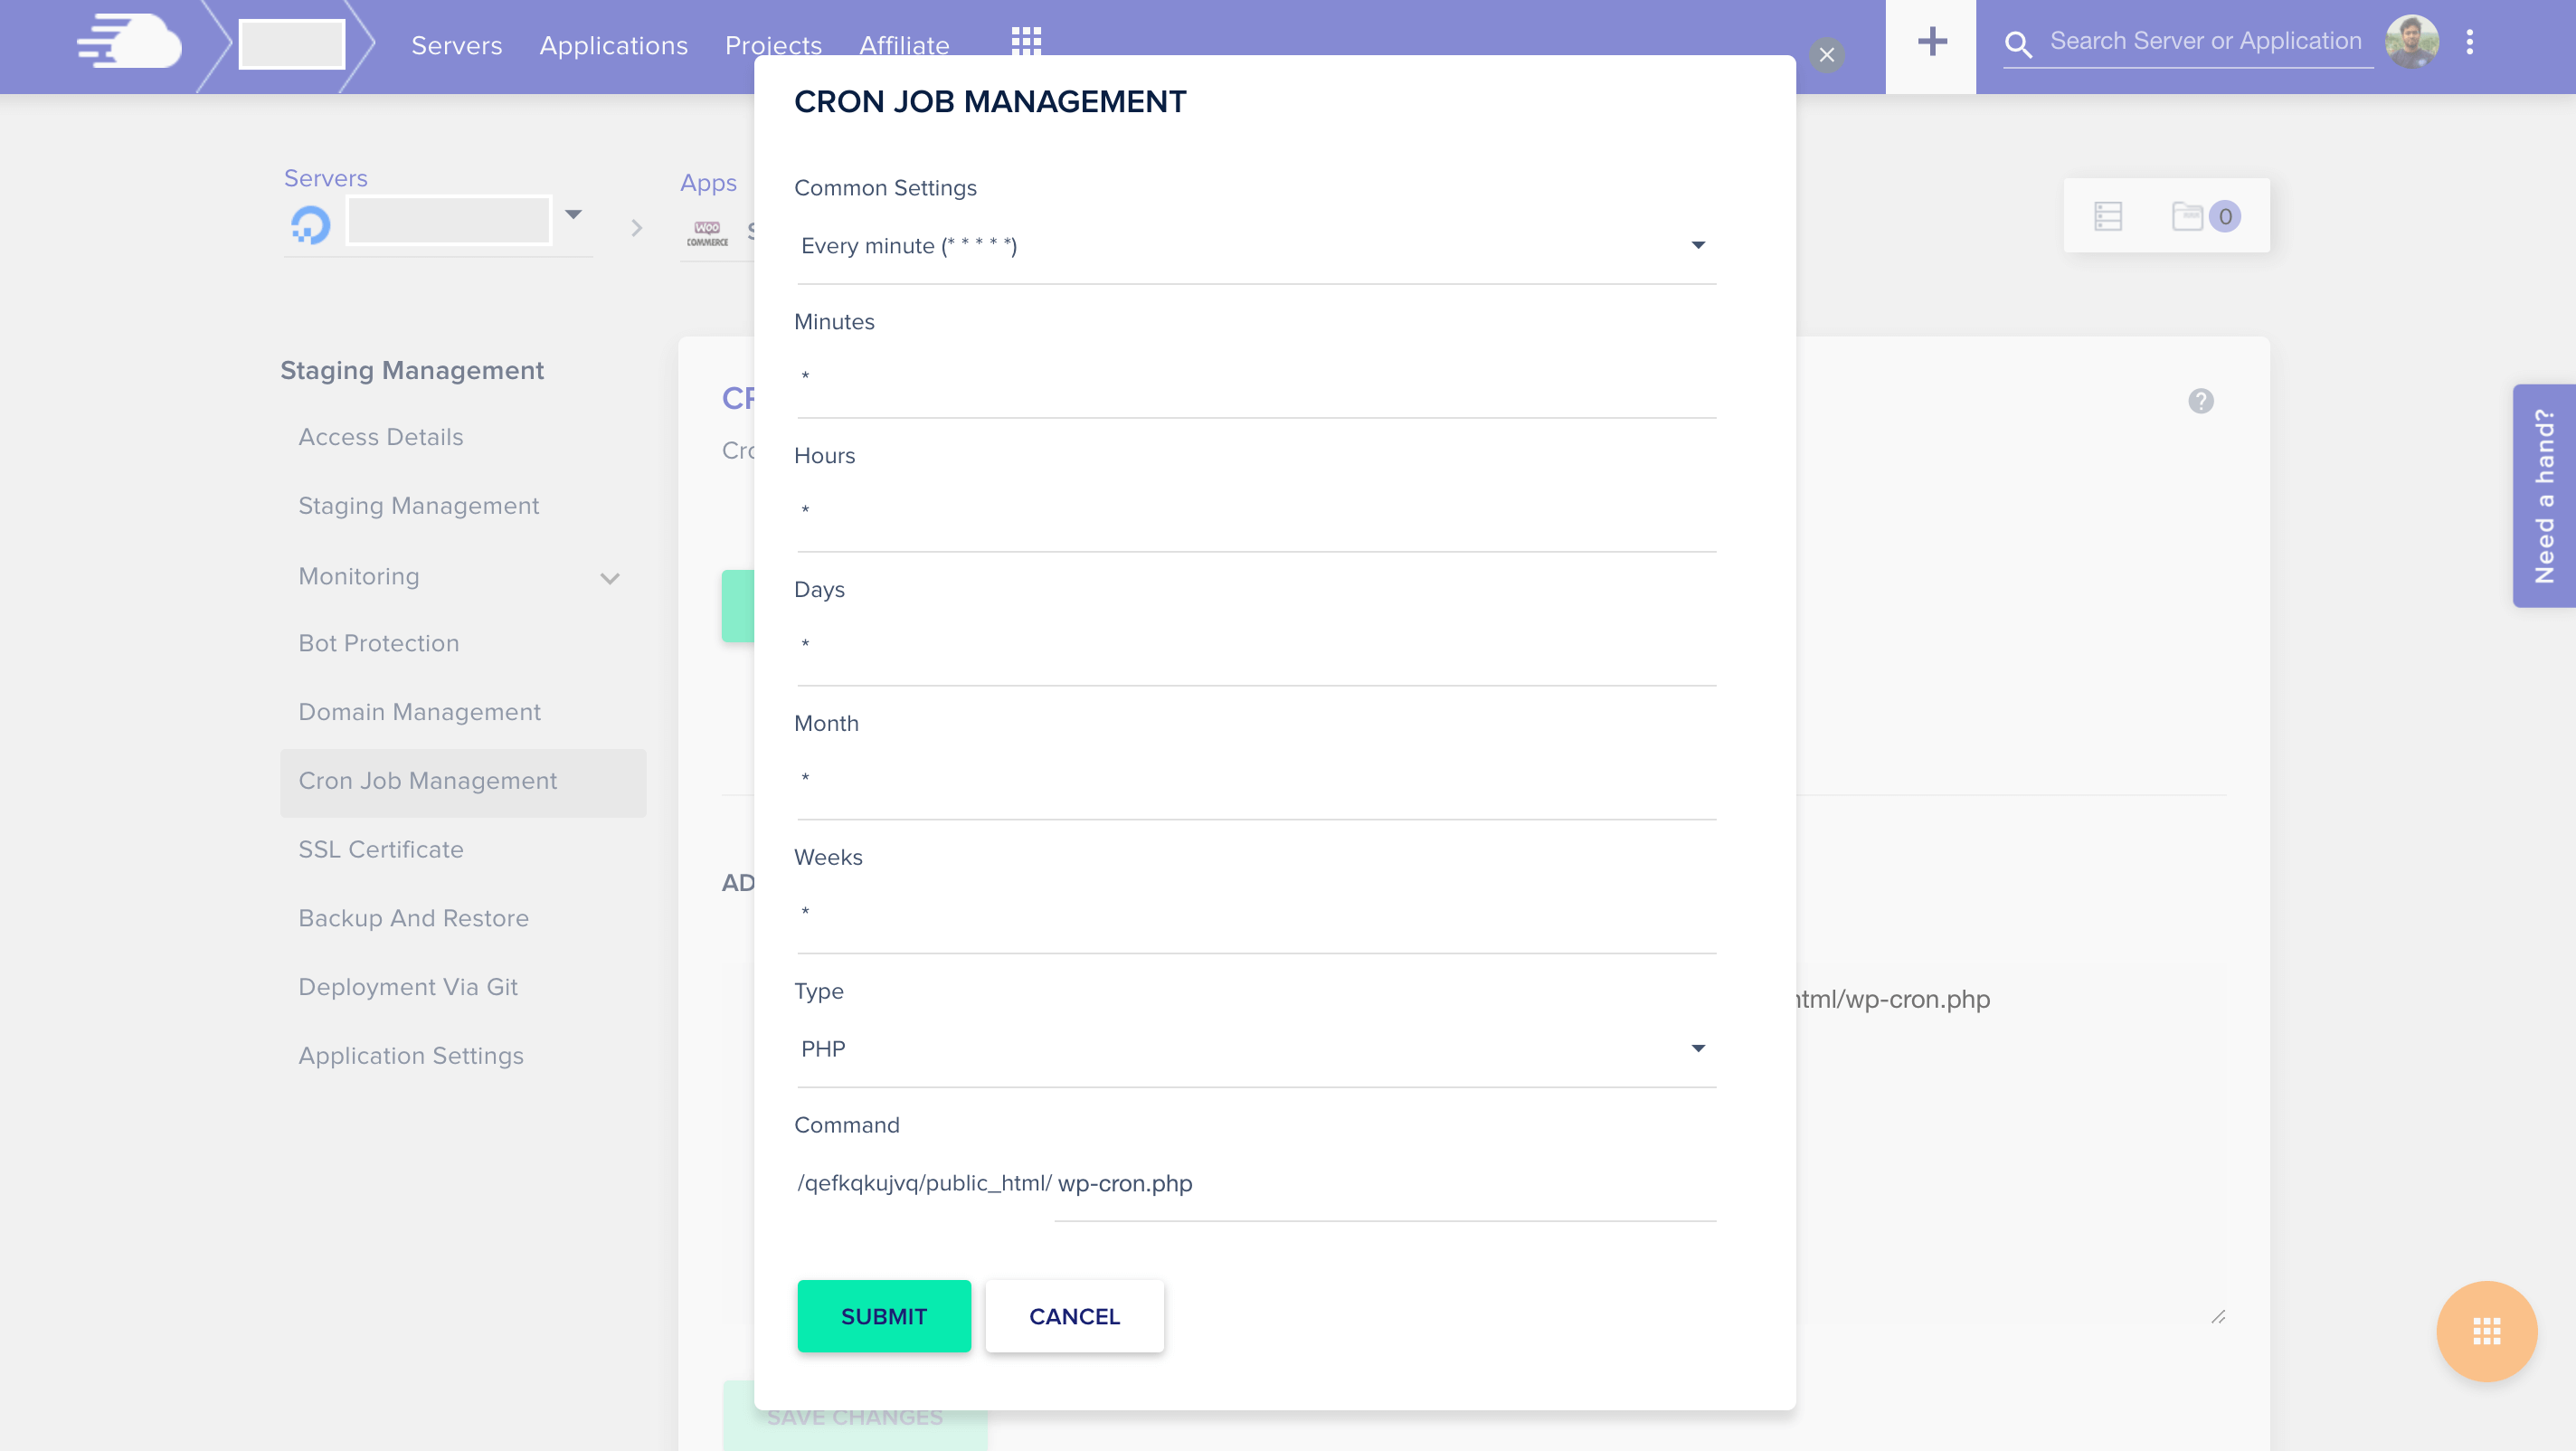Image resolution: width=2576 pixels, height=1451 pixels.
Task: Click the floating grid launcher icon
Action: tap(2487, 1332)
